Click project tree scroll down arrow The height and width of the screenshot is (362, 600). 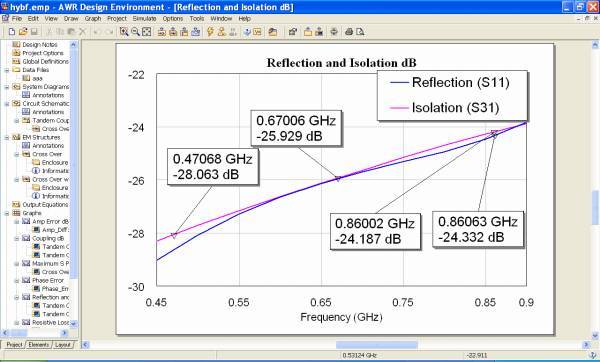pyautogui.click(x=73, y=324)
